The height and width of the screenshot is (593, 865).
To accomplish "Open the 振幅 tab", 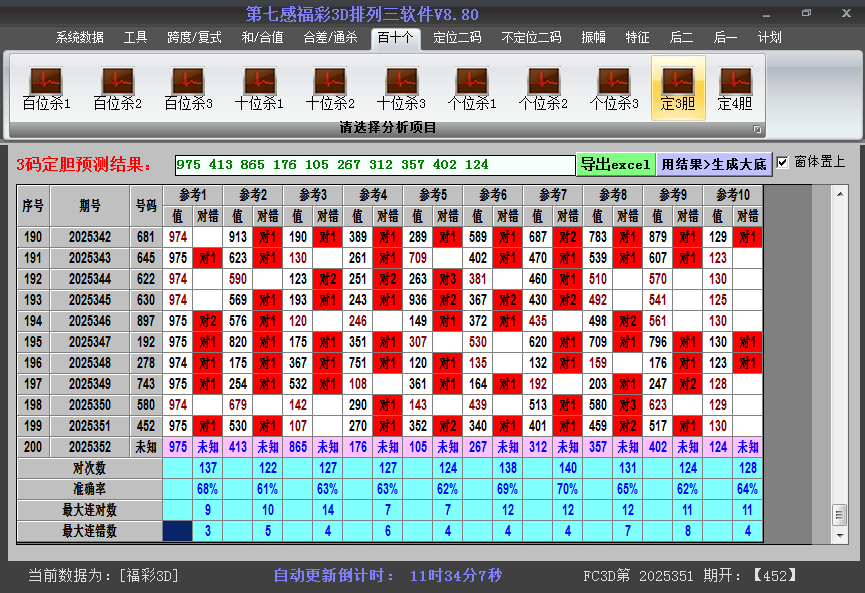I will pyautogui.click(x=593, y=38).
